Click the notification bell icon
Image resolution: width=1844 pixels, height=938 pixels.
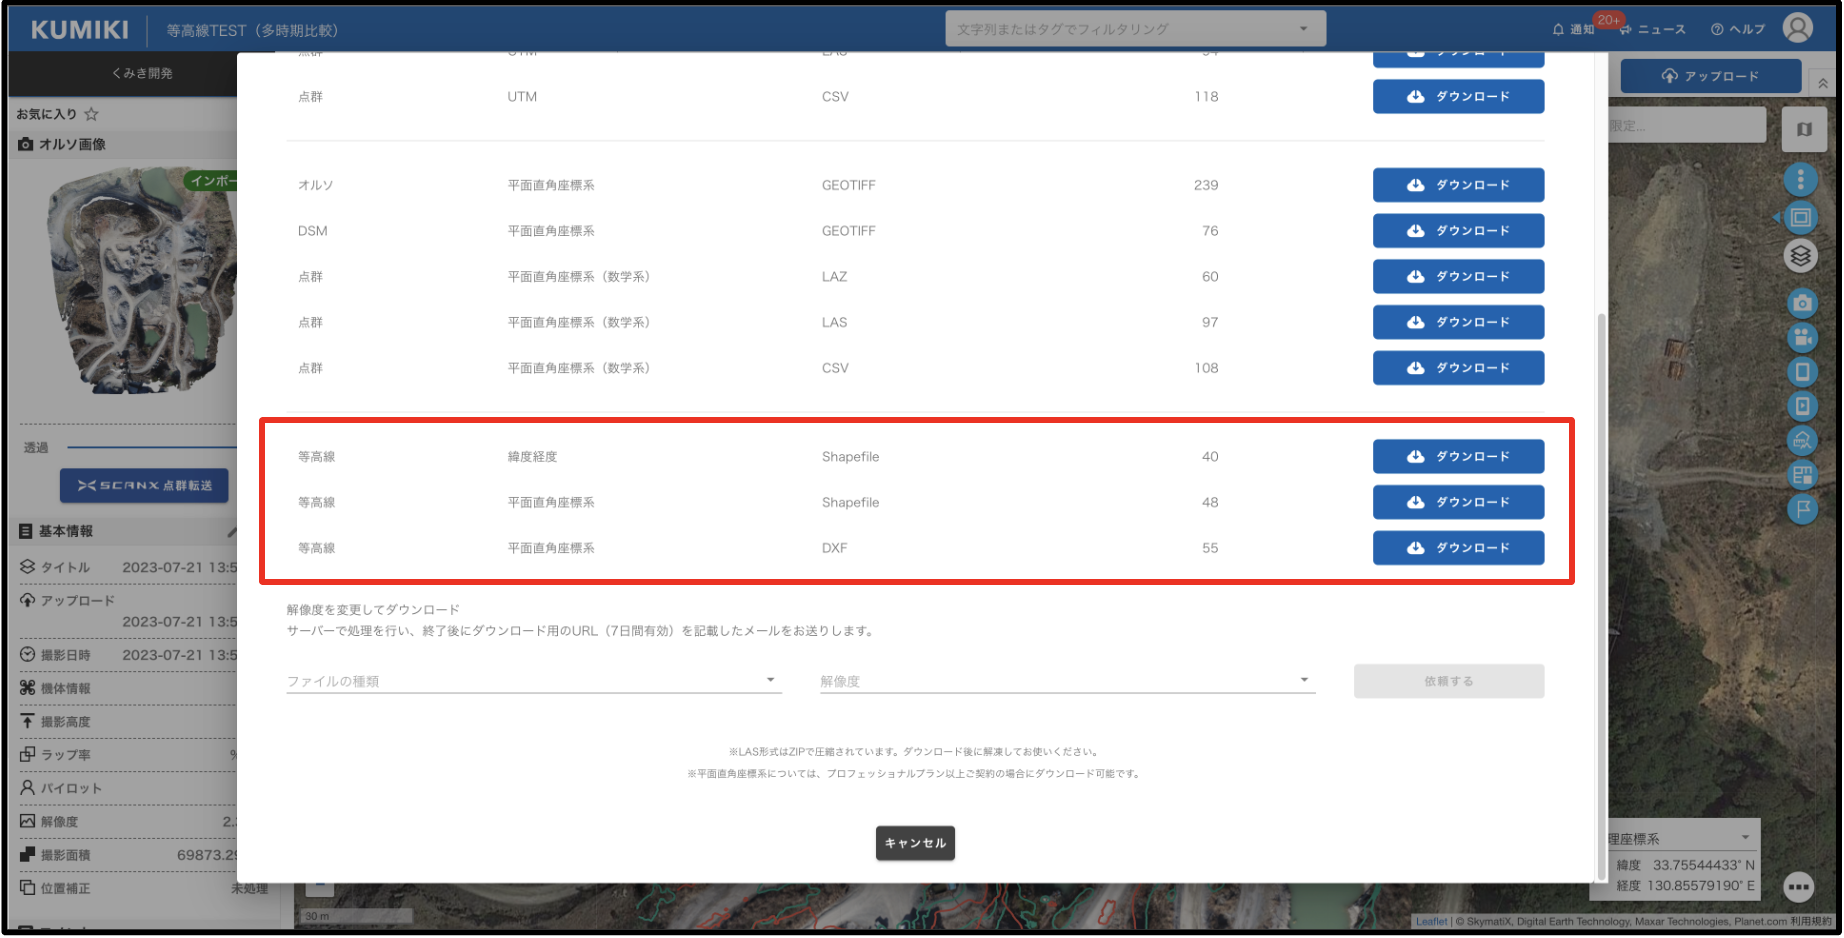1557,29
